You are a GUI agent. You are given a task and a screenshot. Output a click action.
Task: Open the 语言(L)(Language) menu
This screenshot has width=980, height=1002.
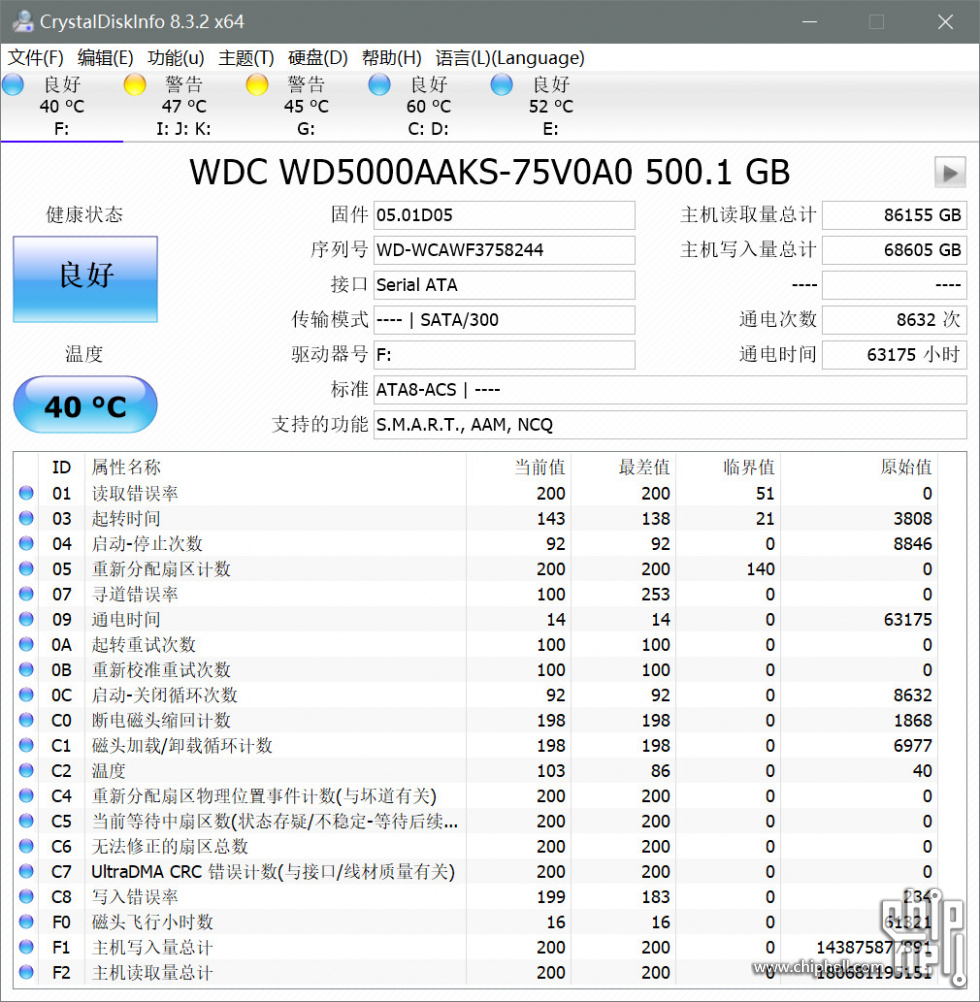click(x=510, y=58)
